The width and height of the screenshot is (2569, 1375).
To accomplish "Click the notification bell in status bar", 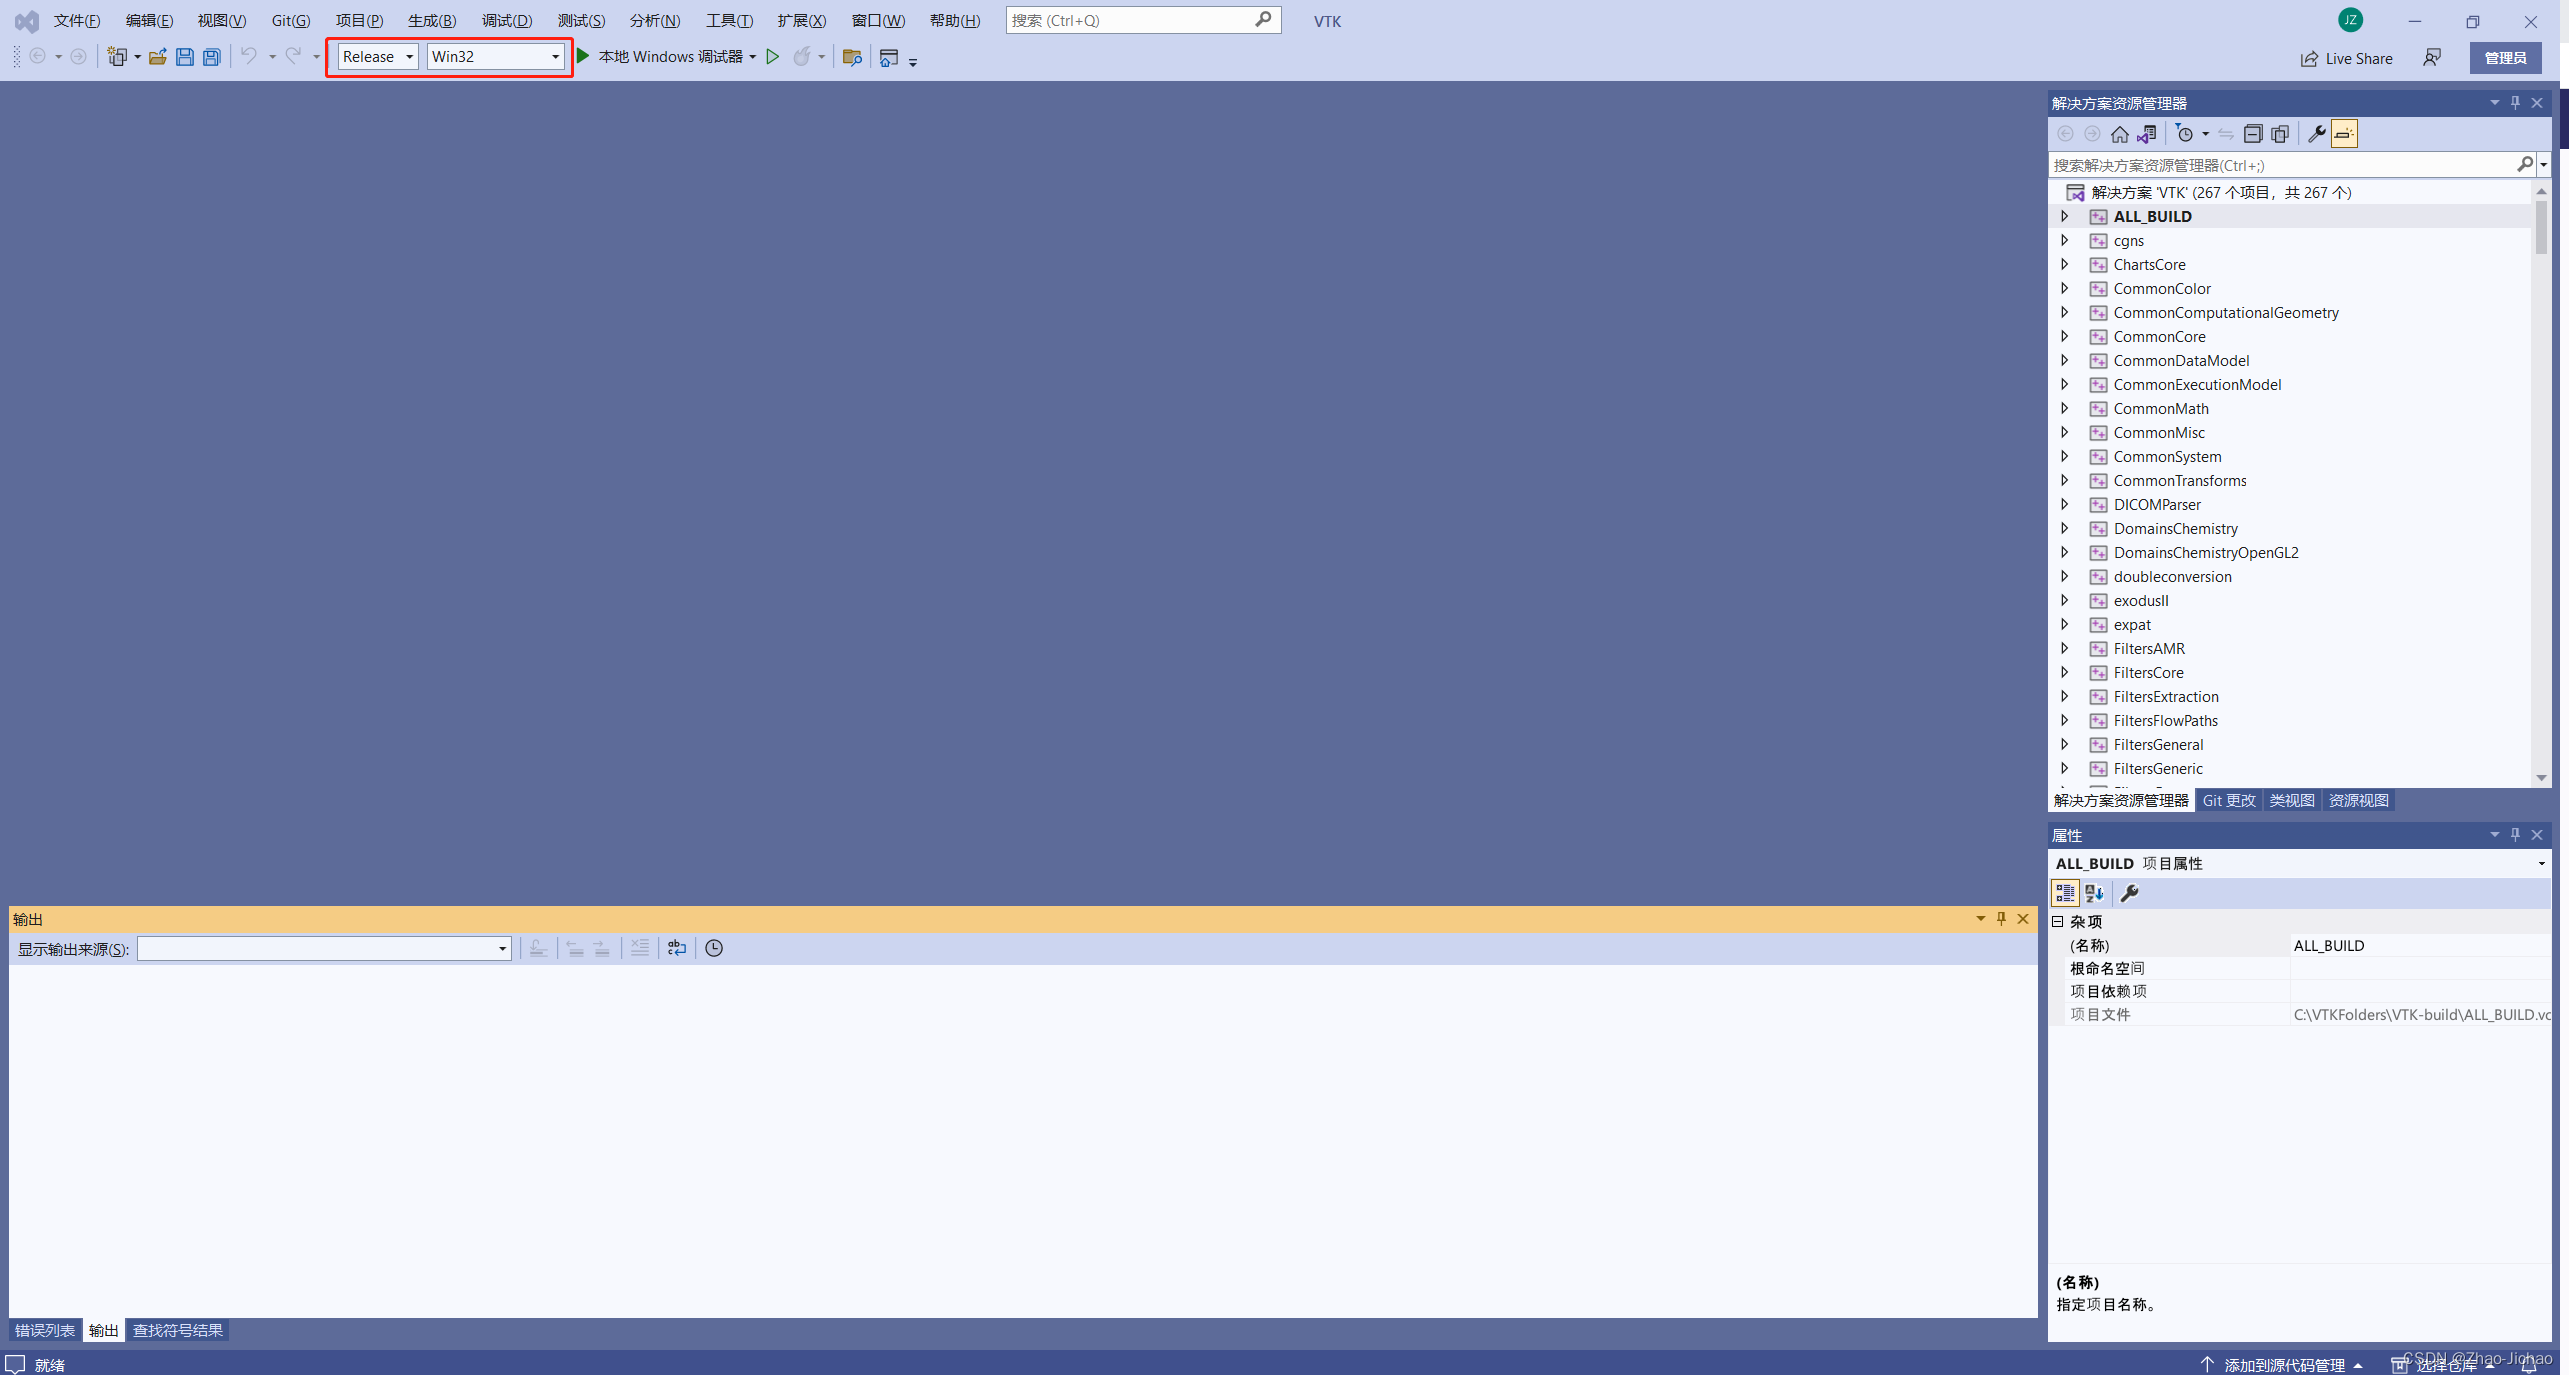I will click(2530, 1365).
